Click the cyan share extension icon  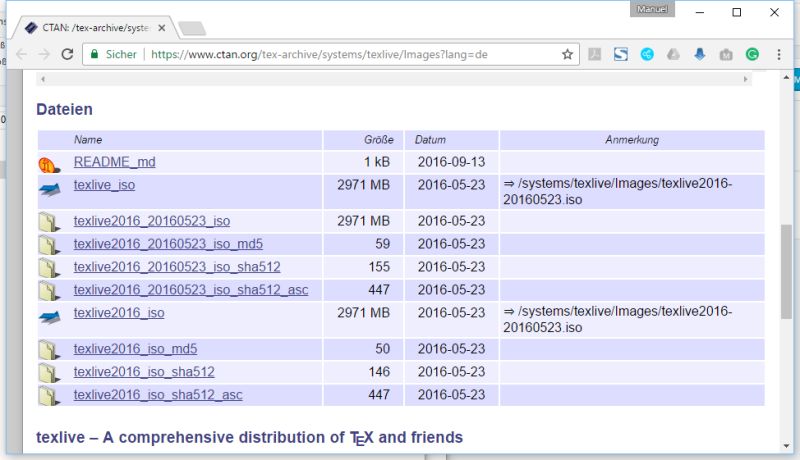647,54
